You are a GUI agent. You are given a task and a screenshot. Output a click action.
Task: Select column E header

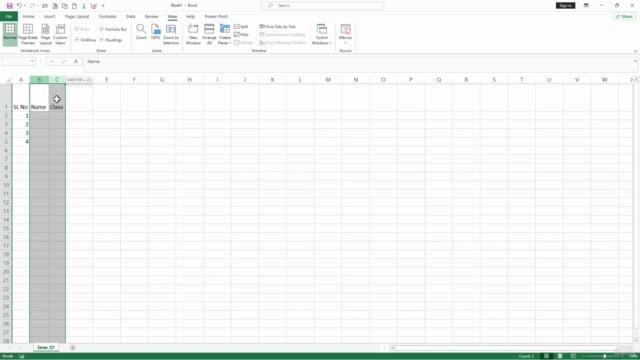click(107, 80)
